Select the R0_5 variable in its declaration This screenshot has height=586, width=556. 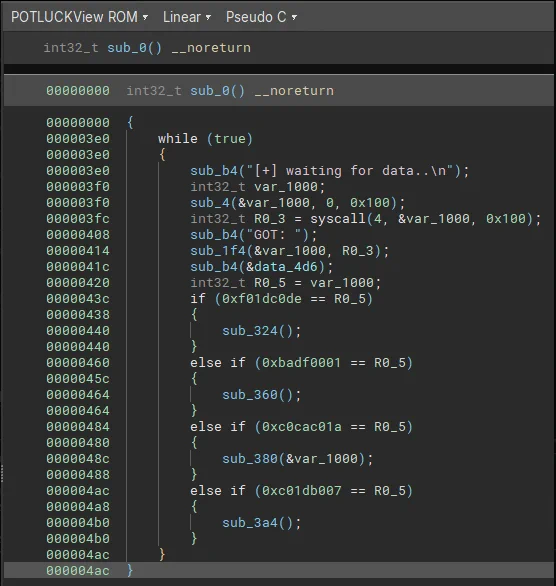tap(270, 283)
